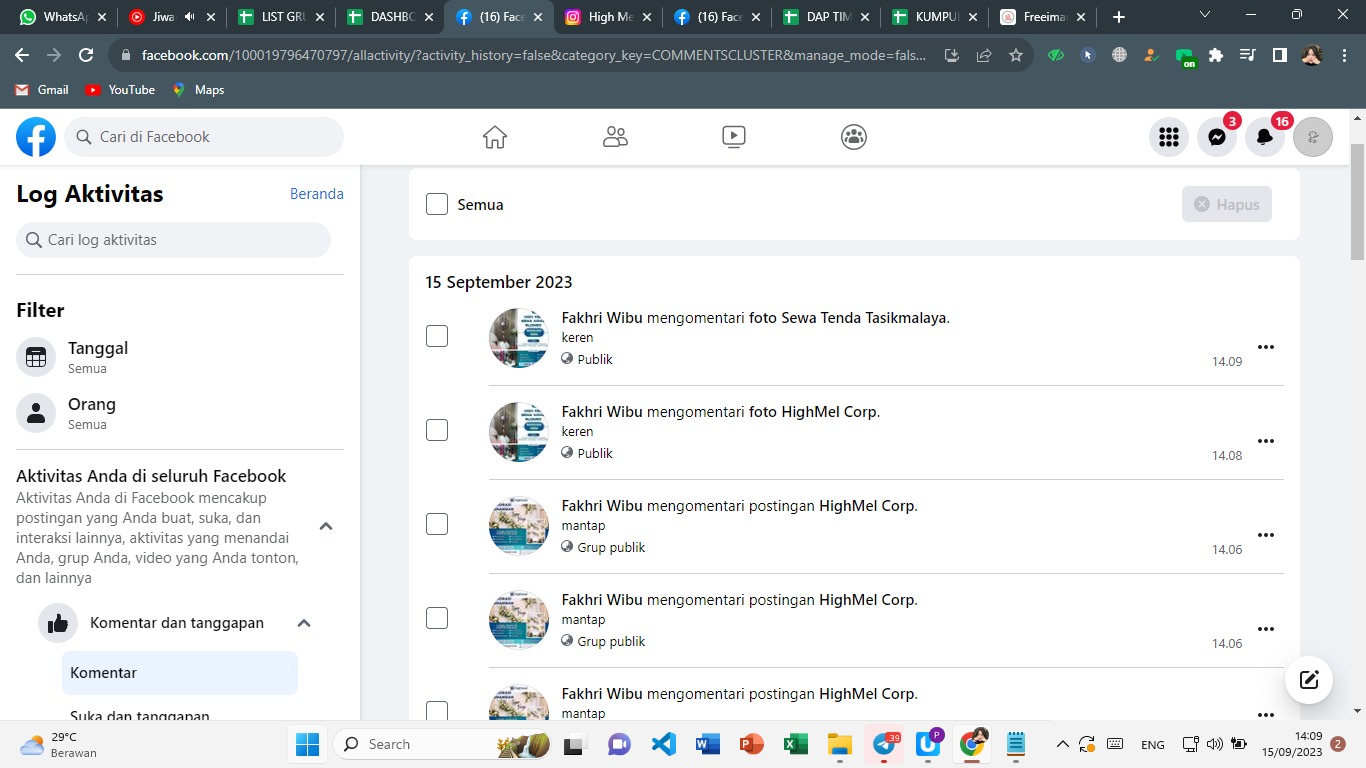Switch to High Me Instagram tab
1366x768 pixels.
(607, 17)
